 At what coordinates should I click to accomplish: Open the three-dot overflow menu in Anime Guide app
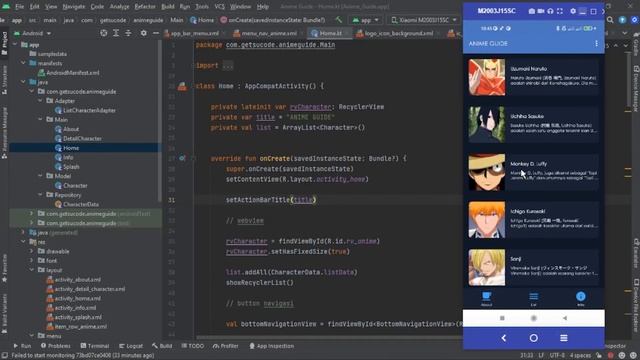(596, 43)
